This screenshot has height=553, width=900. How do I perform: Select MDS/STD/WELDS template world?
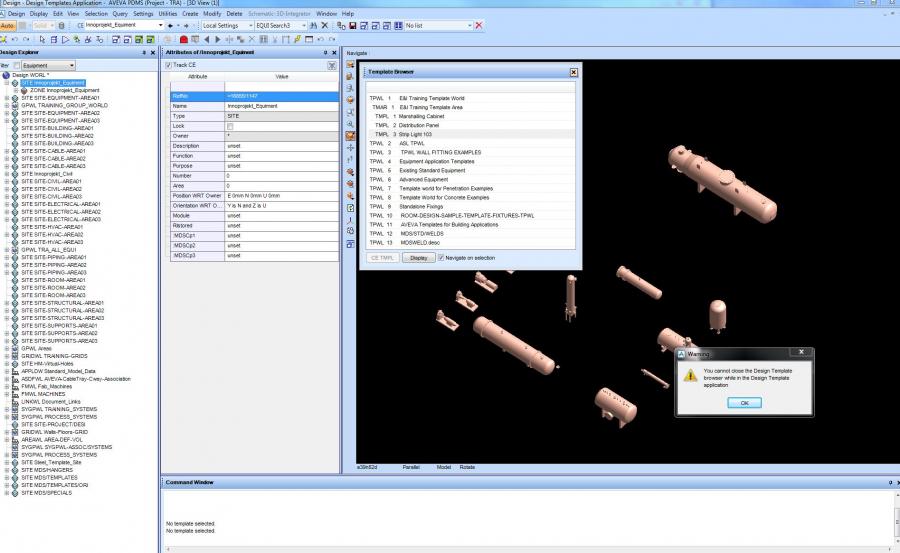(x=470, y=234)
